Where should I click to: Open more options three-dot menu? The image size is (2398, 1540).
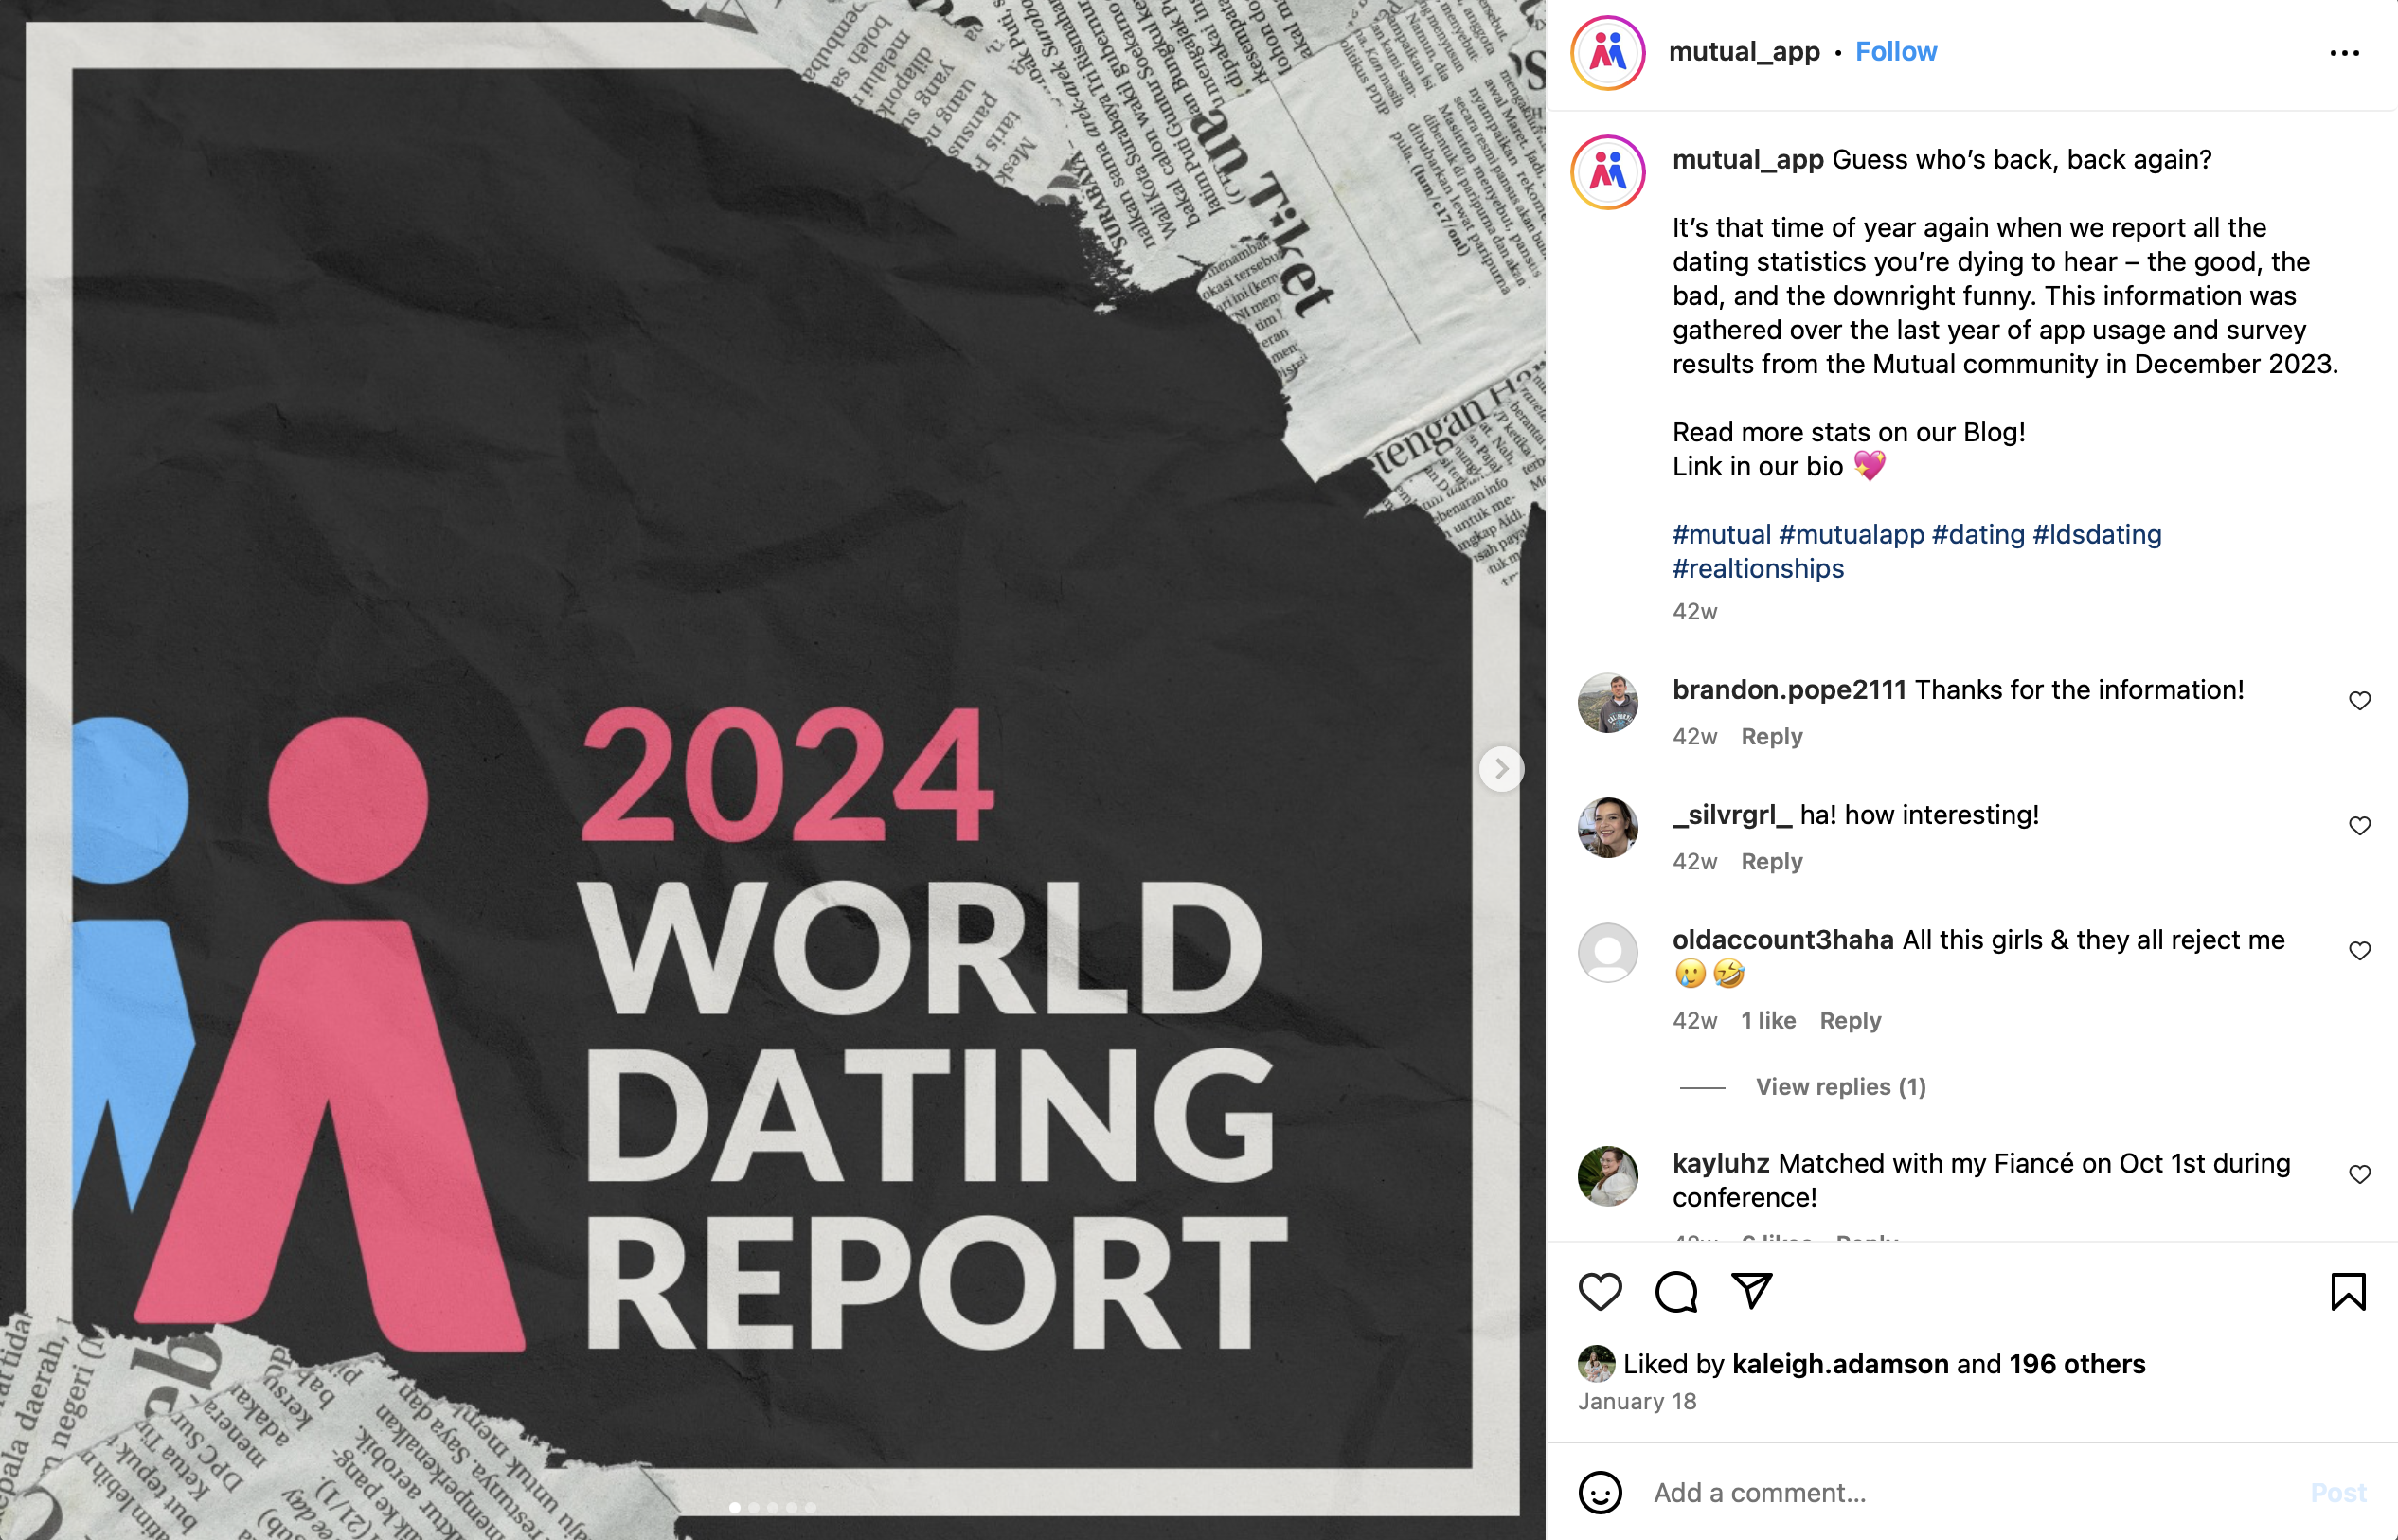tap(2344, 53)
